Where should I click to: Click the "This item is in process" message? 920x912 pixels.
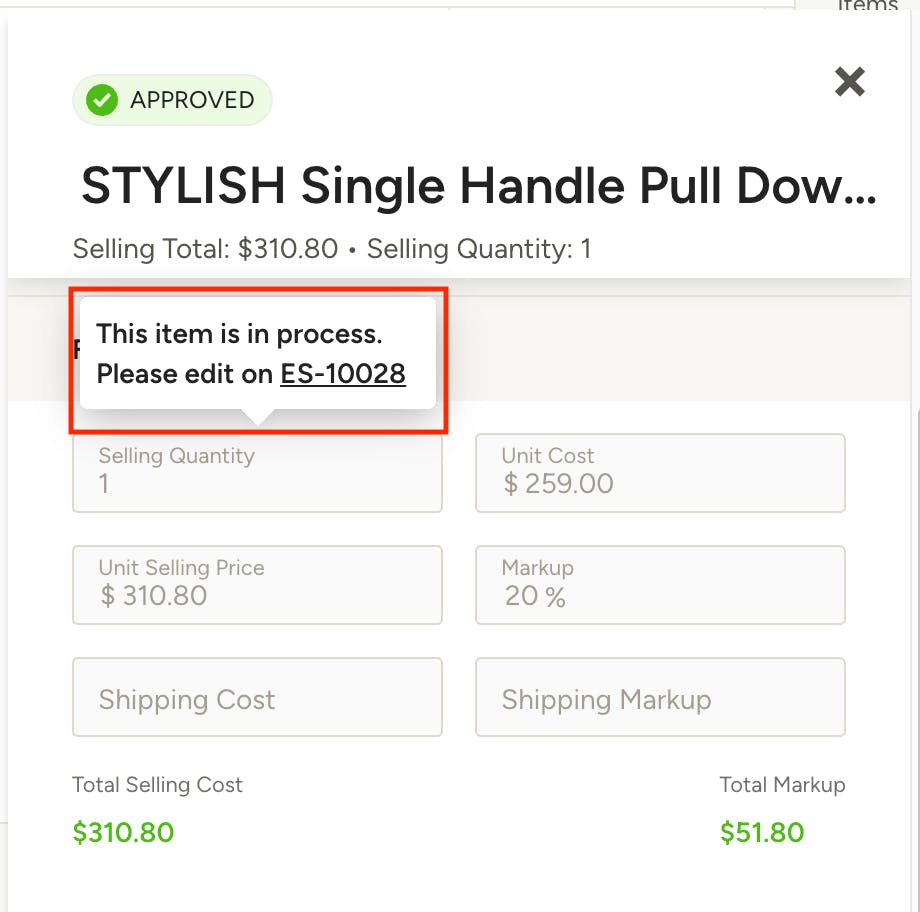[x=239, y=334]
